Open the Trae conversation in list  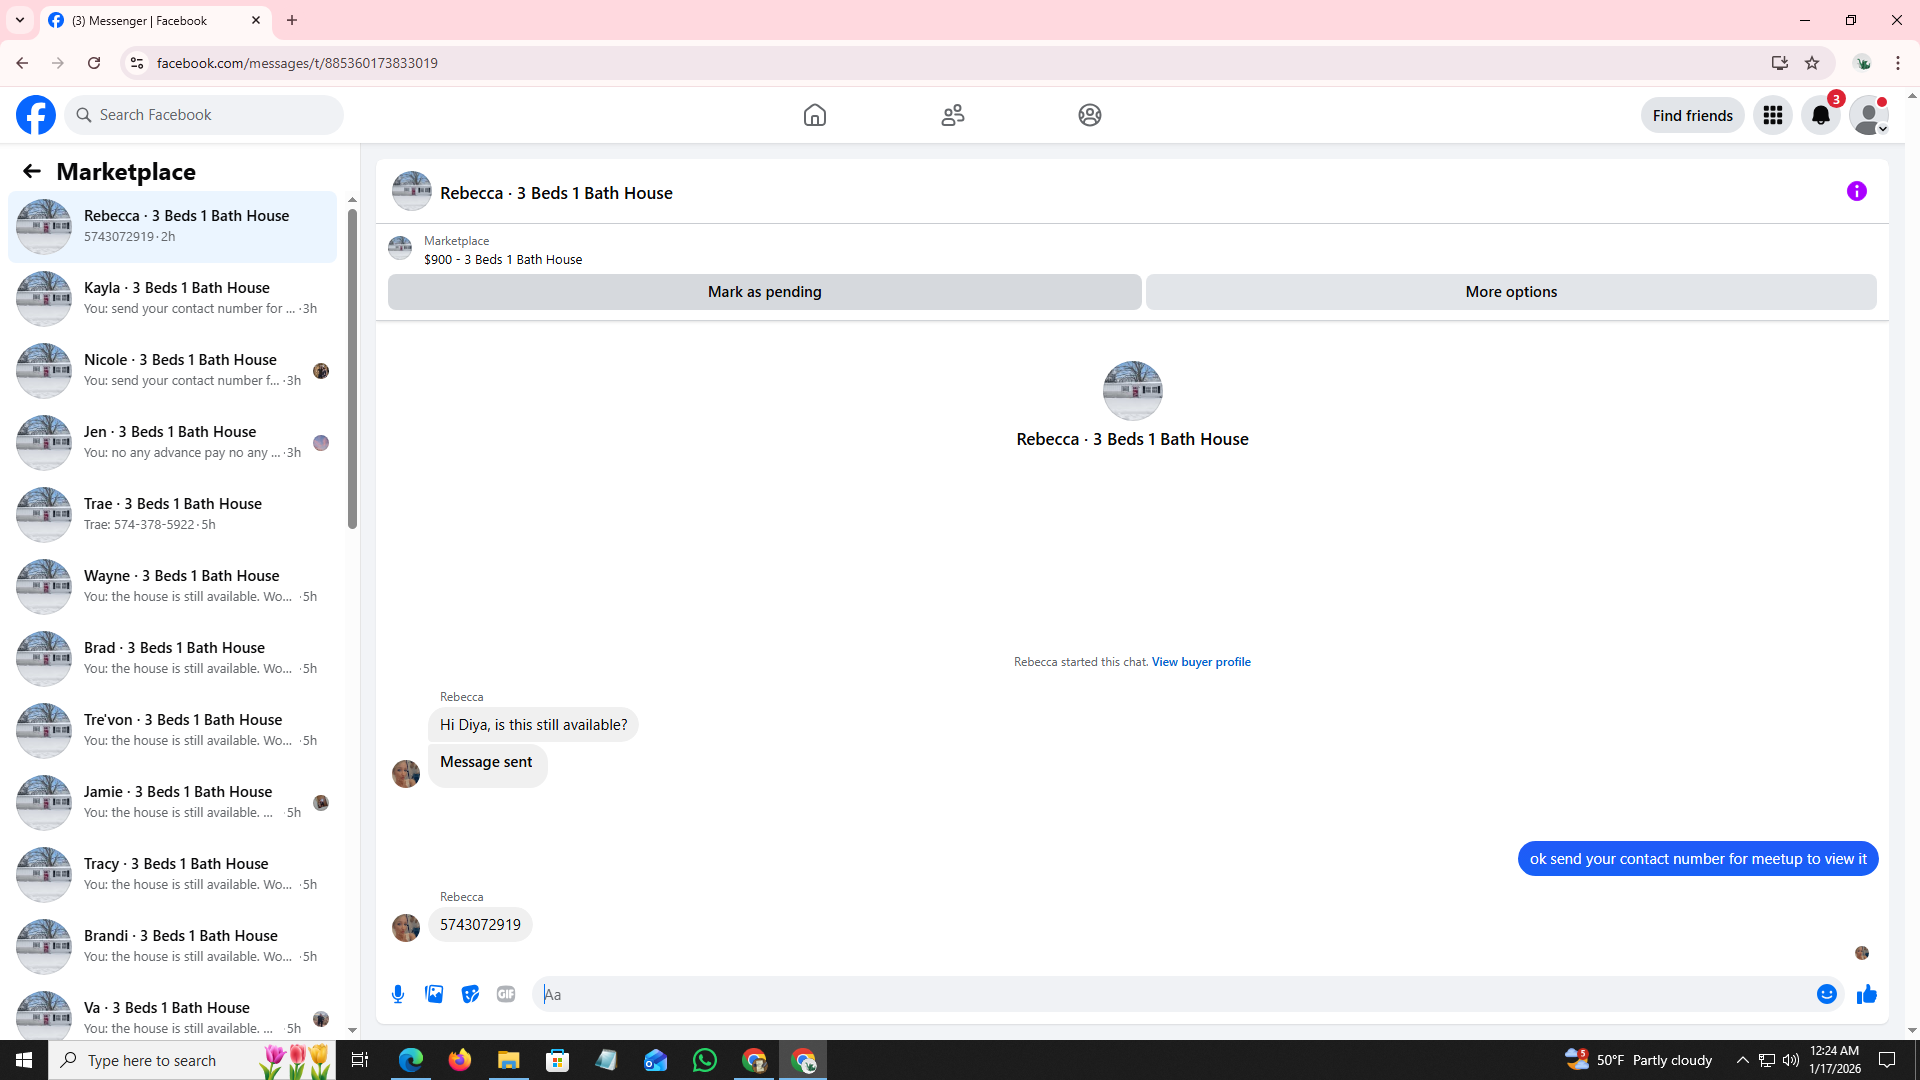[172, 514]
